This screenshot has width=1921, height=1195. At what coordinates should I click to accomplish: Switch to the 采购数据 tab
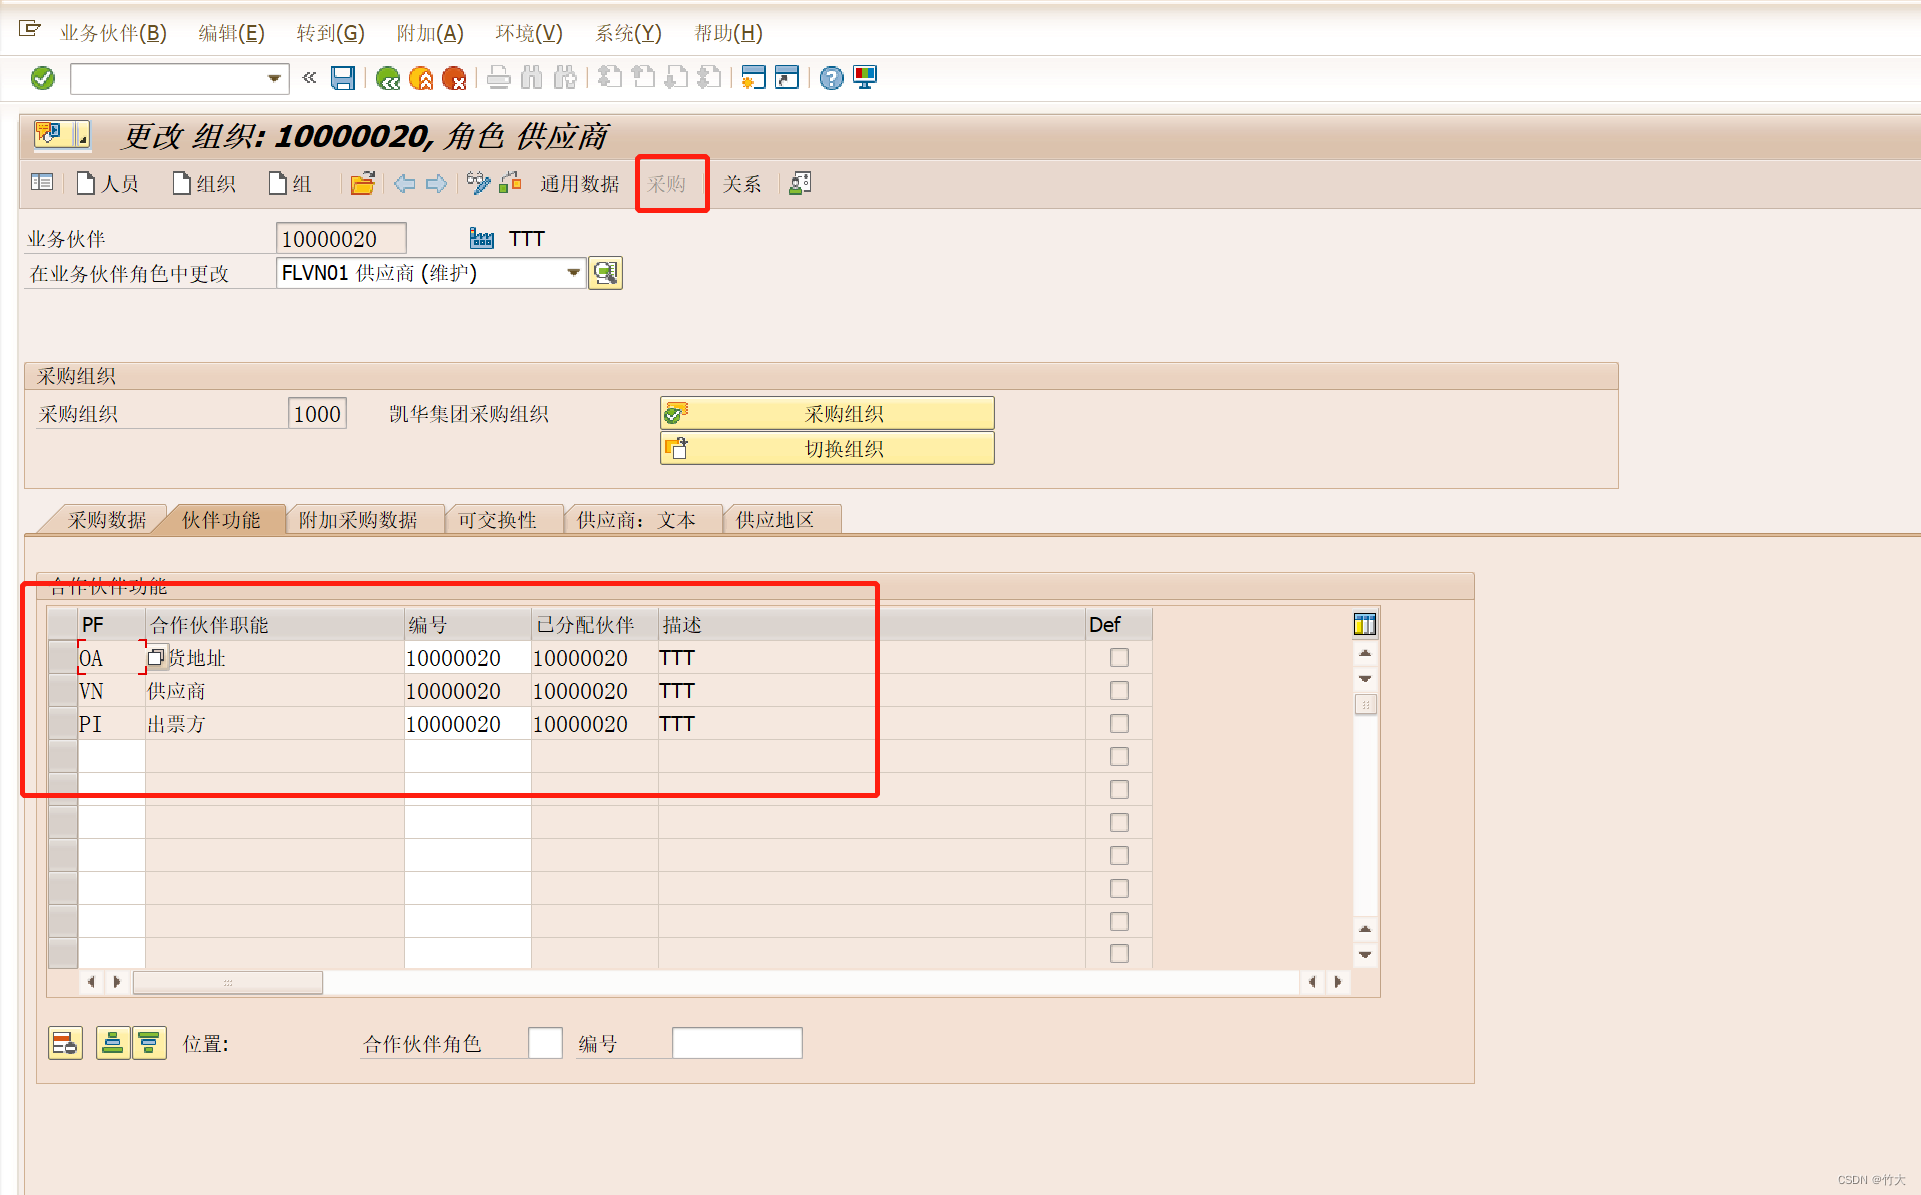pos(107,520)
